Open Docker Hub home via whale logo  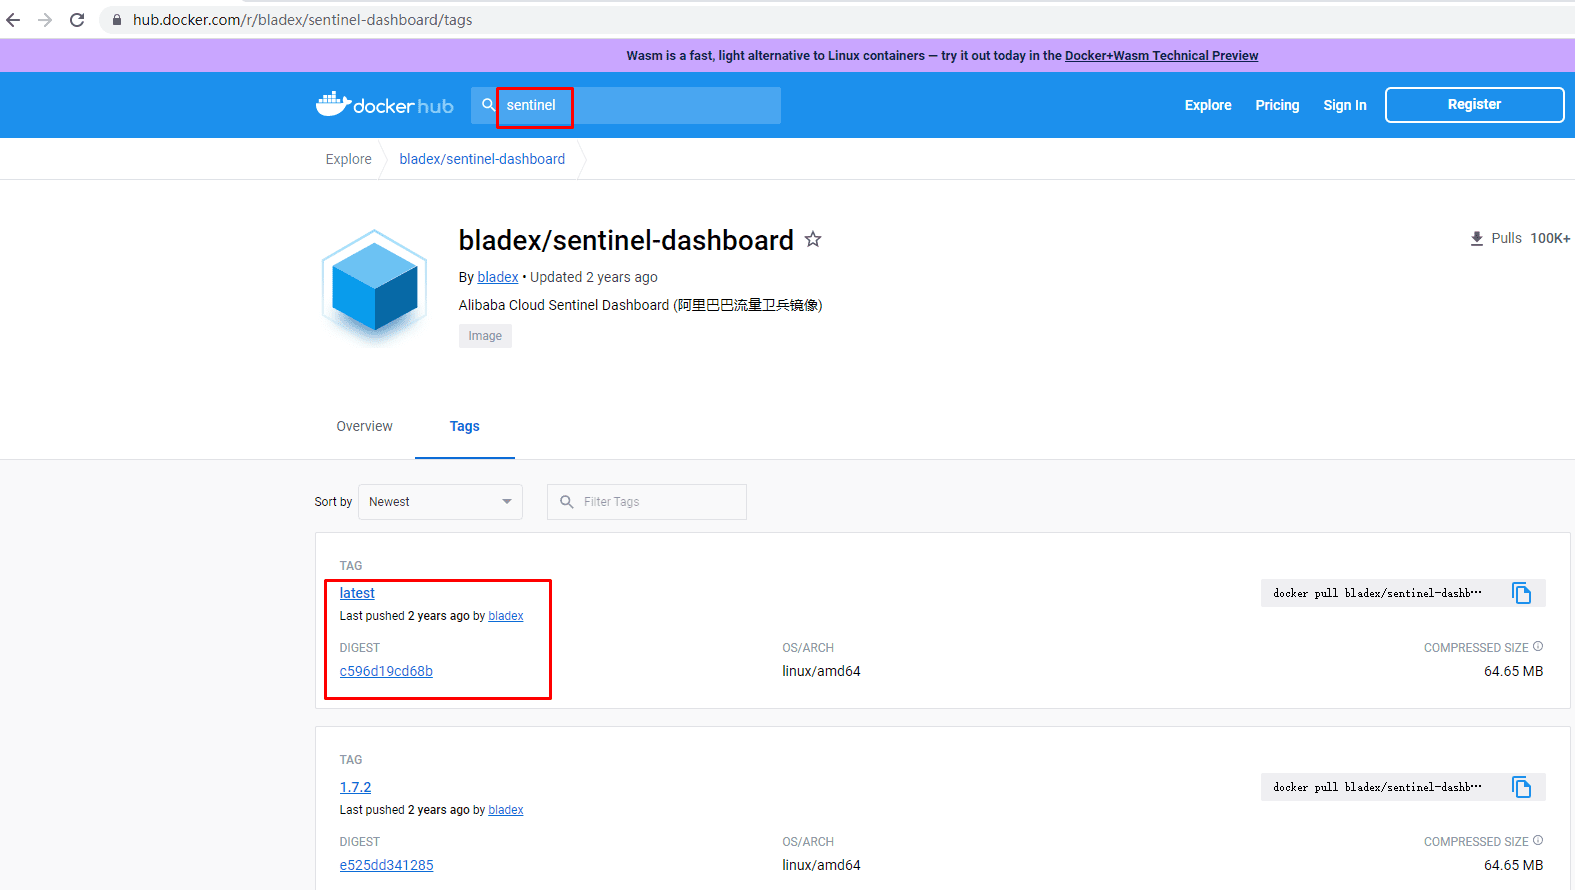point(385,104)
